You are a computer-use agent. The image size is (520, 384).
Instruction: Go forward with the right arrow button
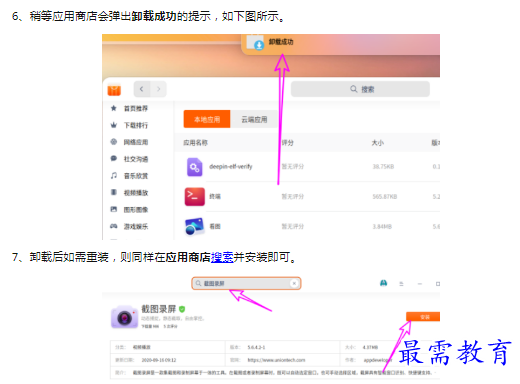point(158,89)
